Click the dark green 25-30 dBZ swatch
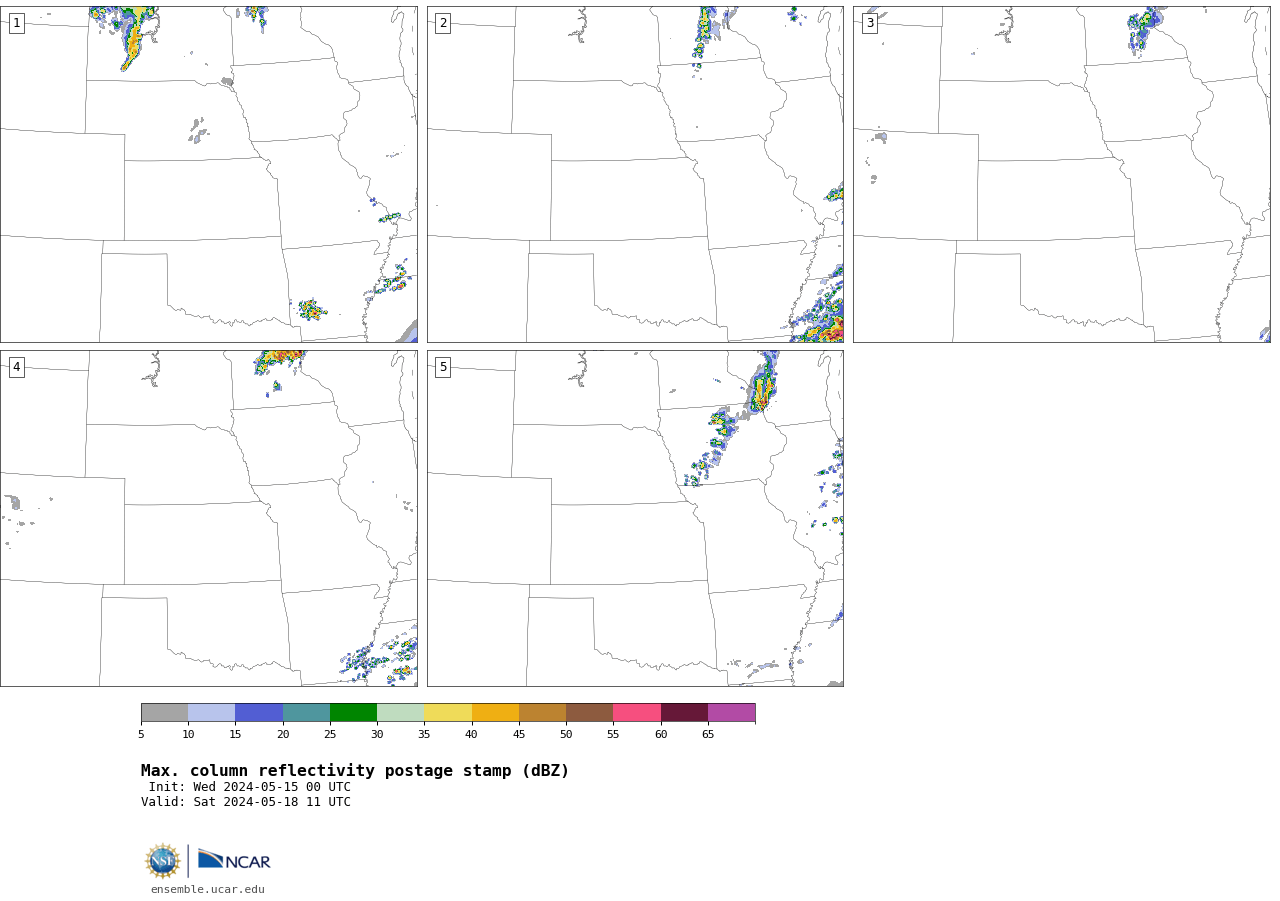Viewport: 1280px width, 901px height. coord(353,713)
